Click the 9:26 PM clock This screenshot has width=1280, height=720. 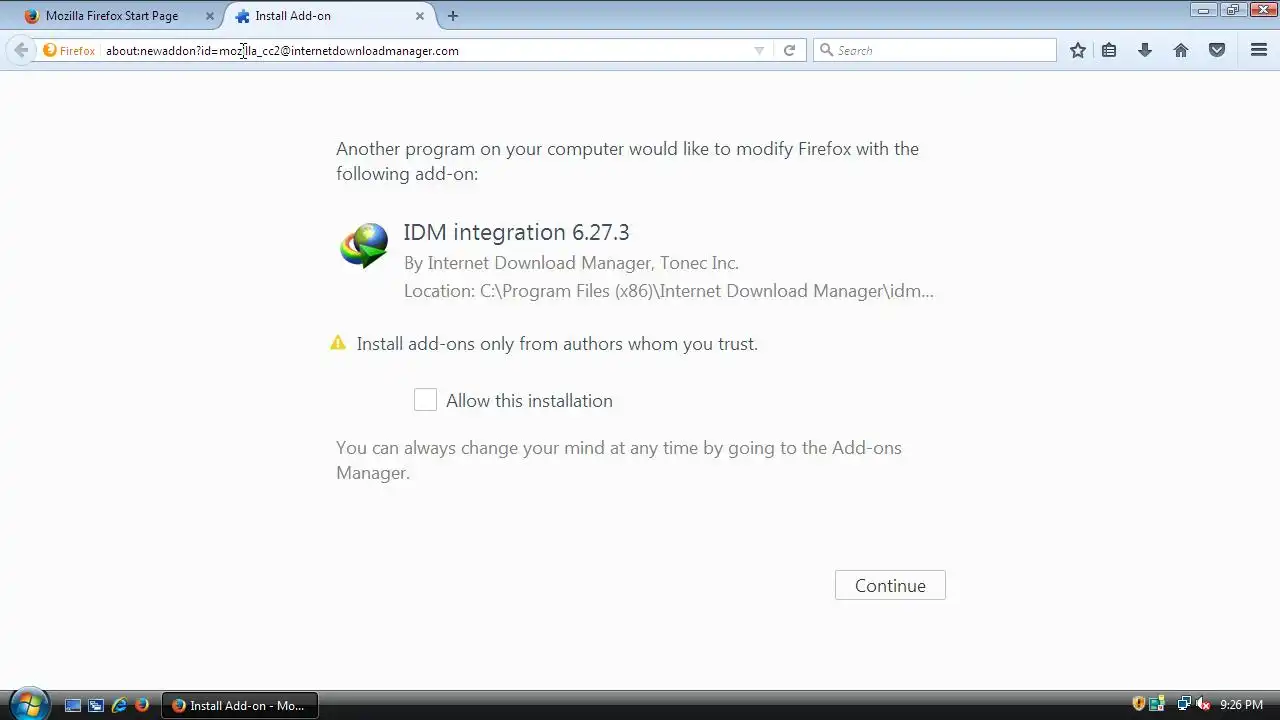(x=1241, y=705)
